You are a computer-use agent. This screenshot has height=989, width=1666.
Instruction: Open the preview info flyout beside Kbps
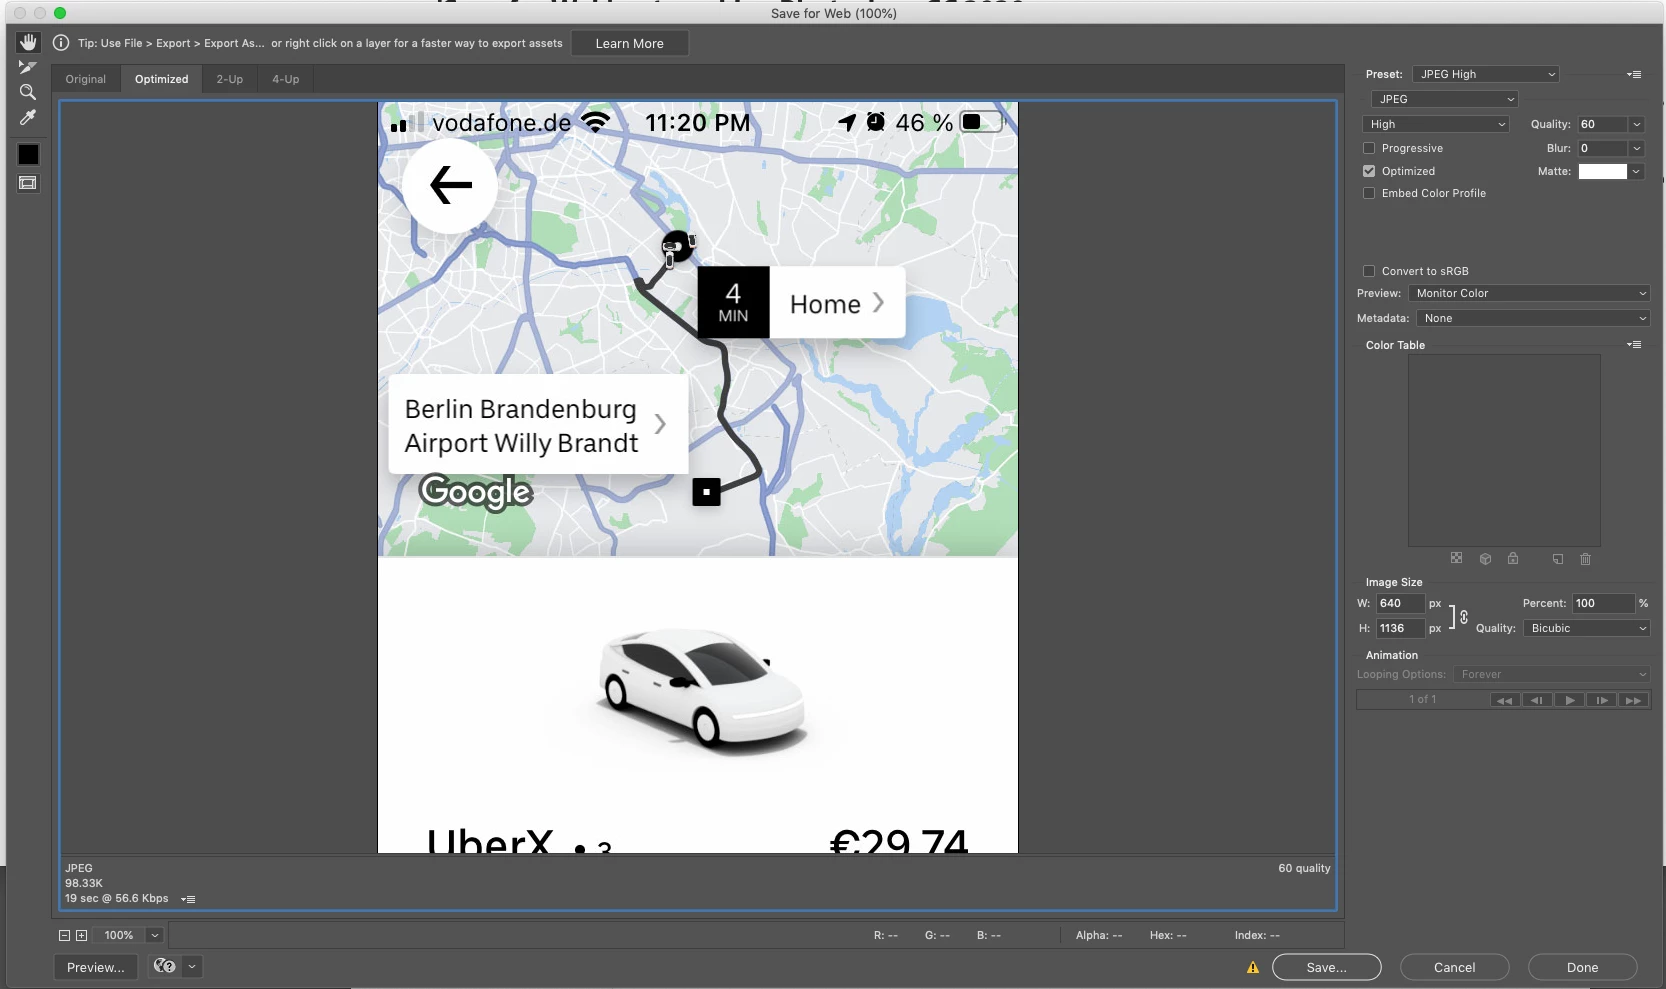point(188,899)
